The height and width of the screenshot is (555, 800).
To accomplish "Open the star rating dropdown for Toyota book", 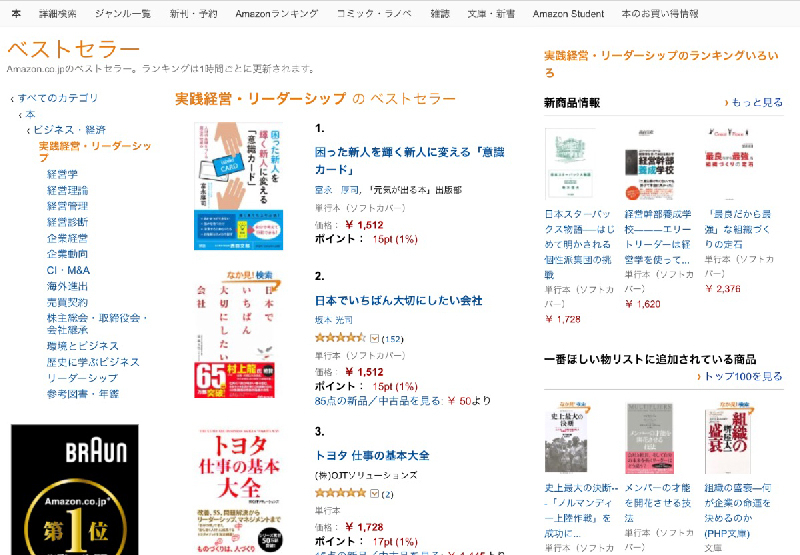I will pos(374,493).
